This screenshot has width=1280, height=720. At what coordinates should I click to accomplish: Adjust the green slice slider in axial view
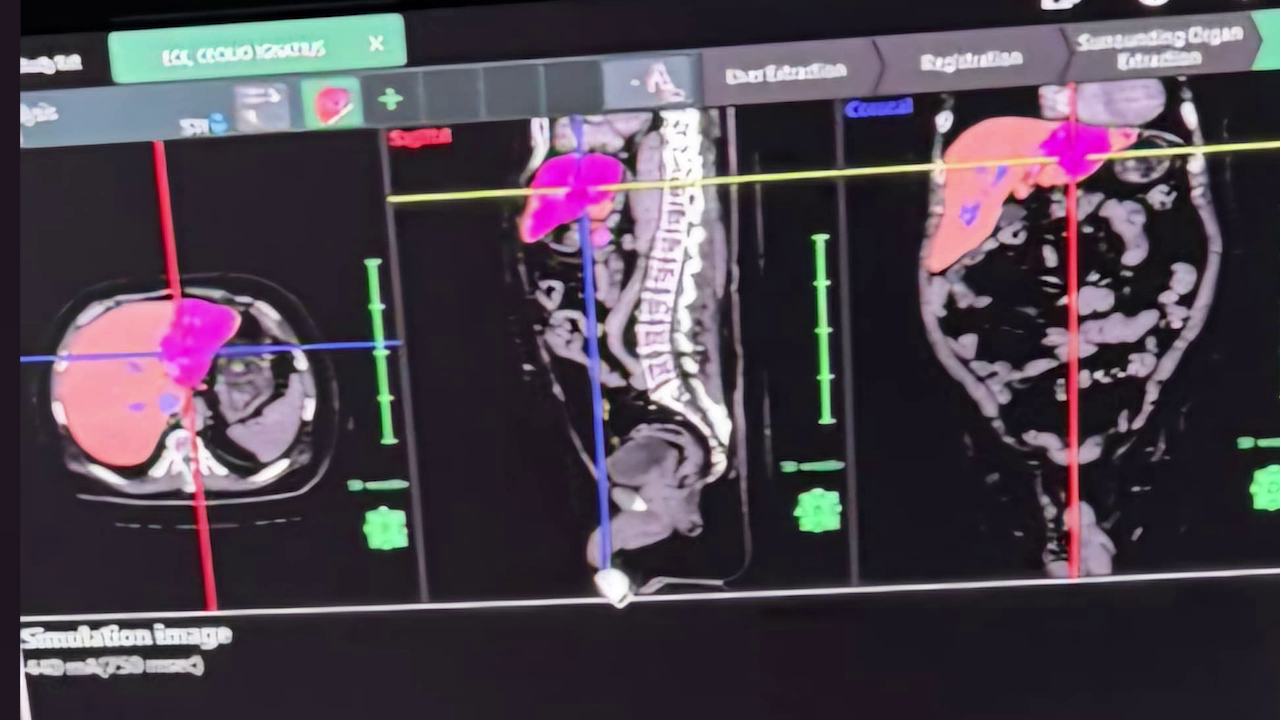(x=379, y=350)
